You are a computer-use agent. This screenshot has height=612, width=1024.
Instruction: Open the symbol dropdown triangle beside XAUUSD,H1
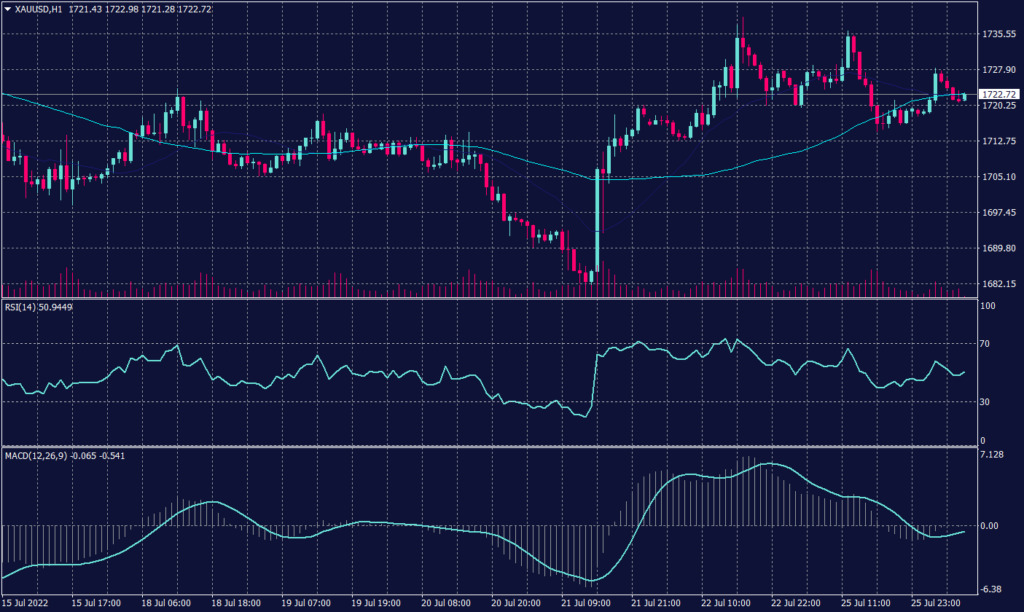(x=10, y=9)
